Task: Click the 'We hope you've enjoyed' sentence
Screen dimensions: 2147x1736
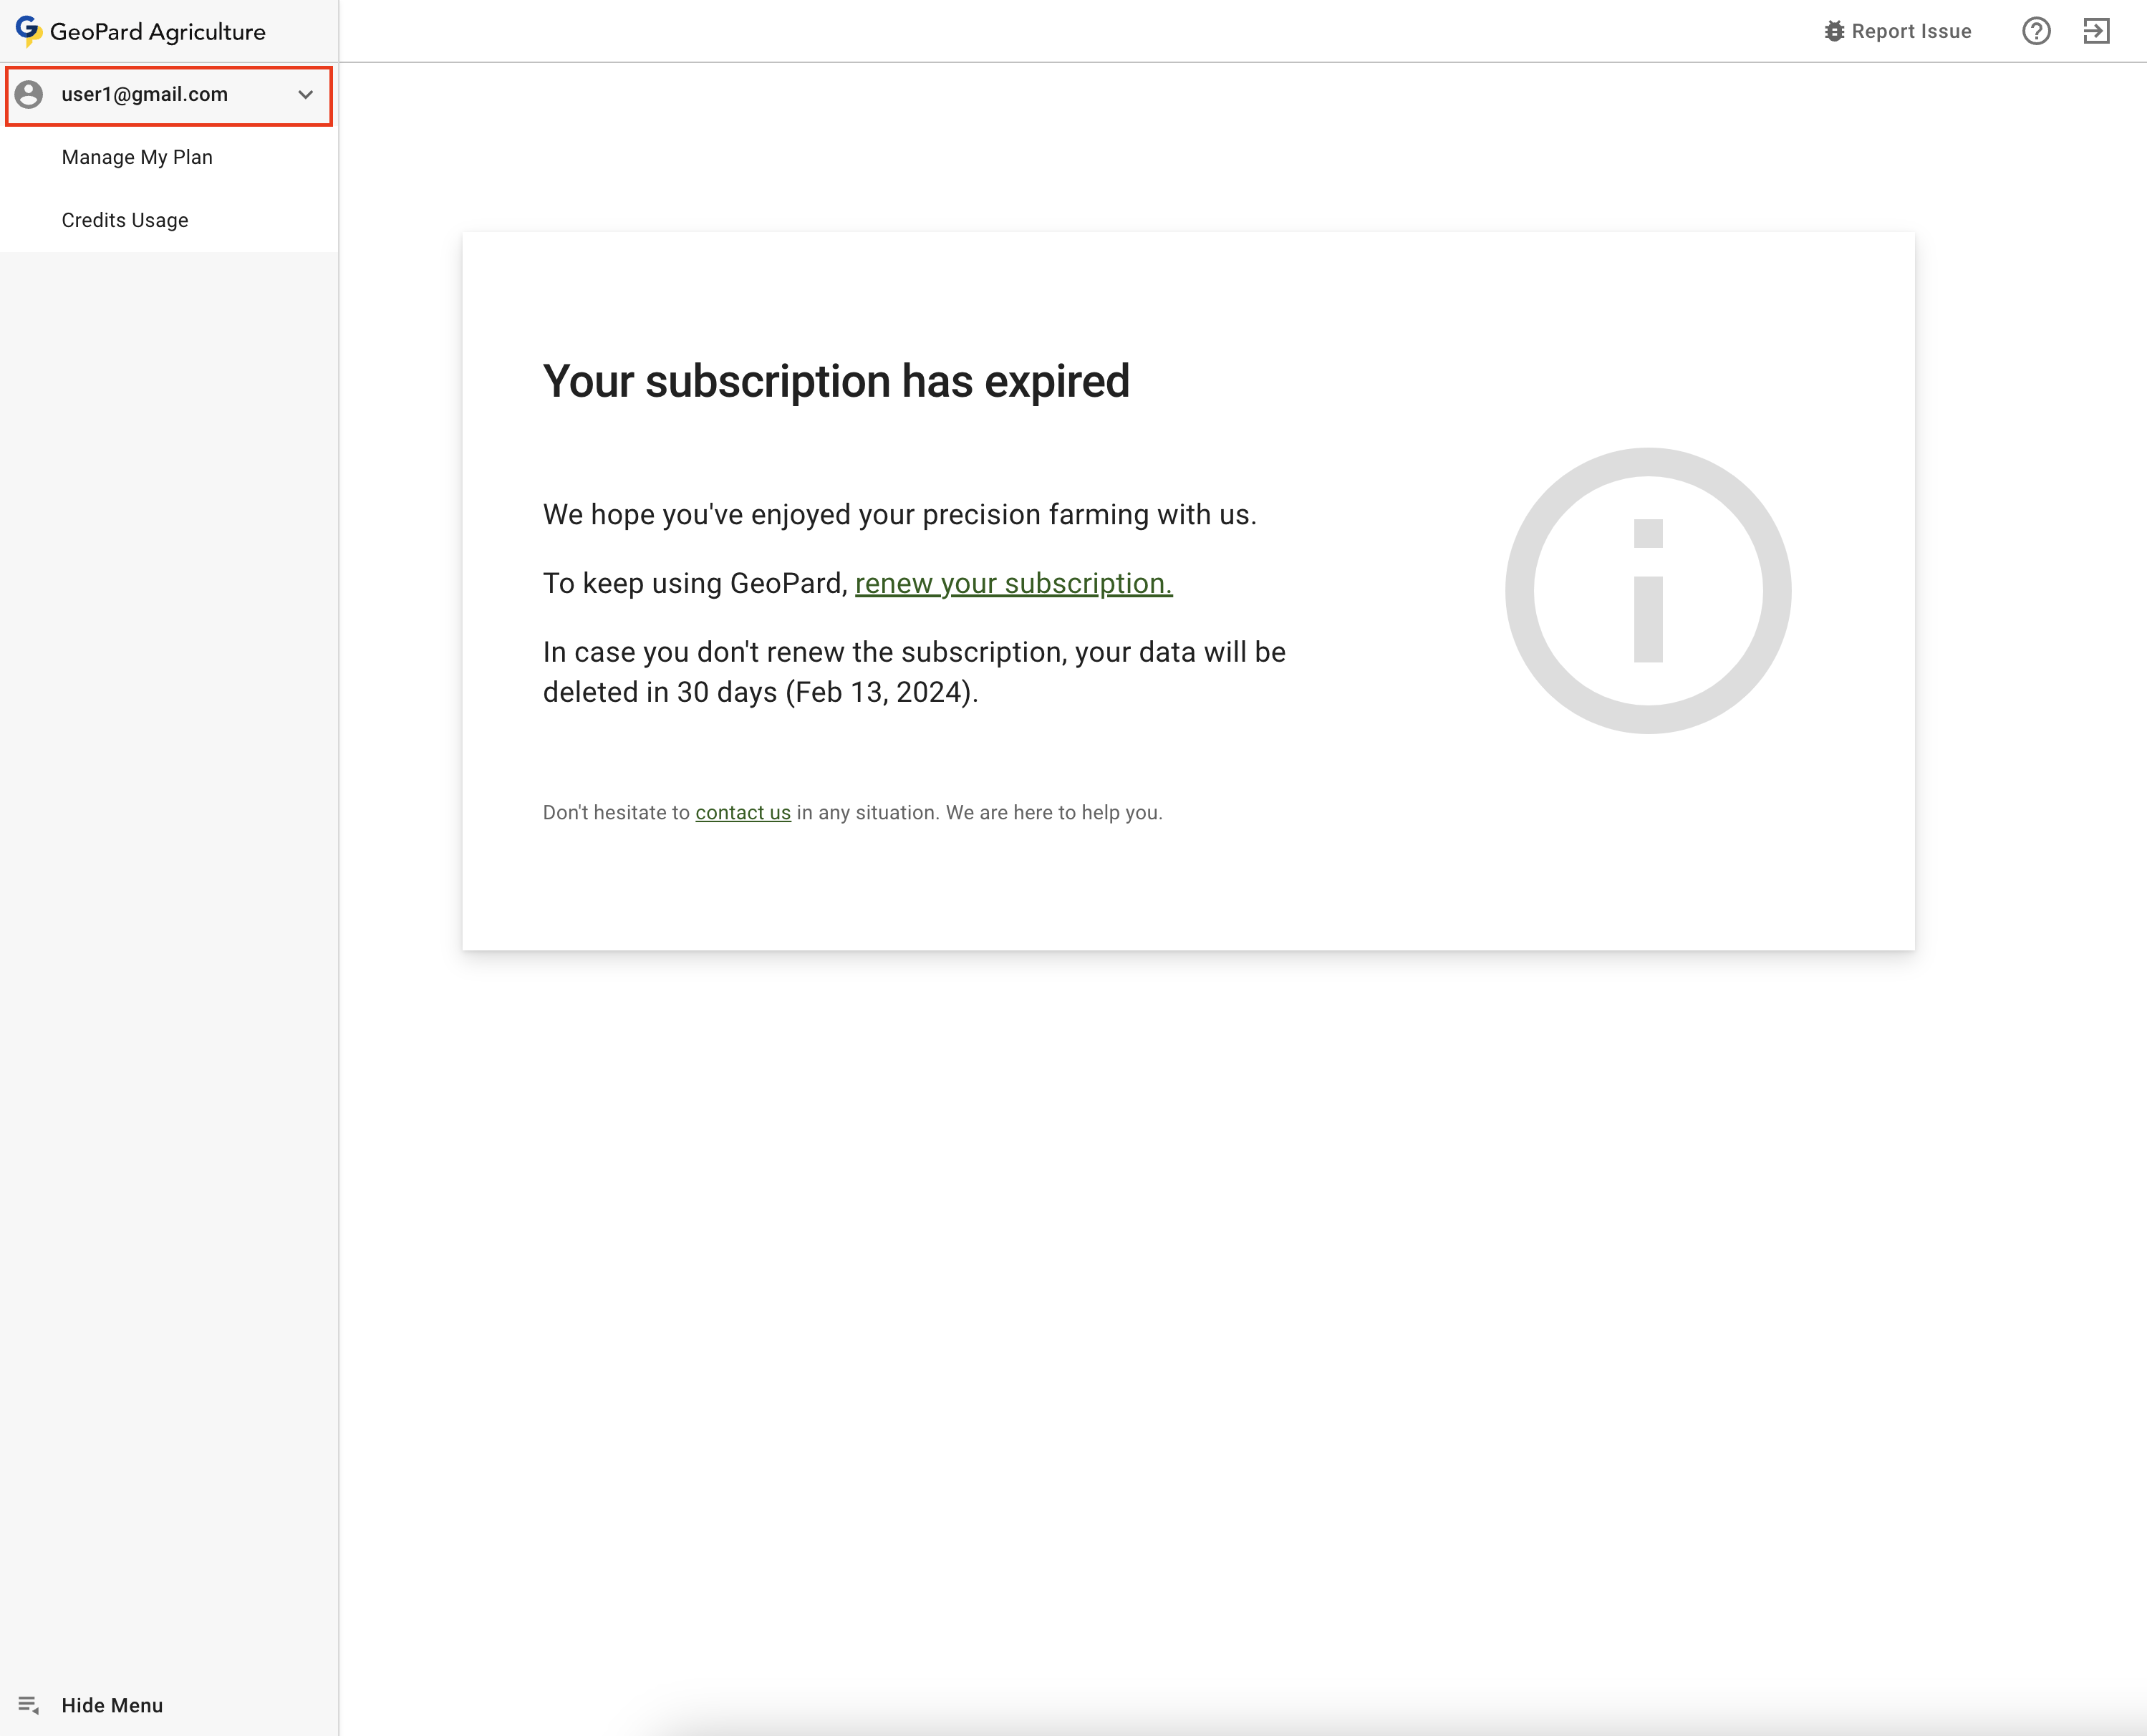Action: tap(899, 514)
